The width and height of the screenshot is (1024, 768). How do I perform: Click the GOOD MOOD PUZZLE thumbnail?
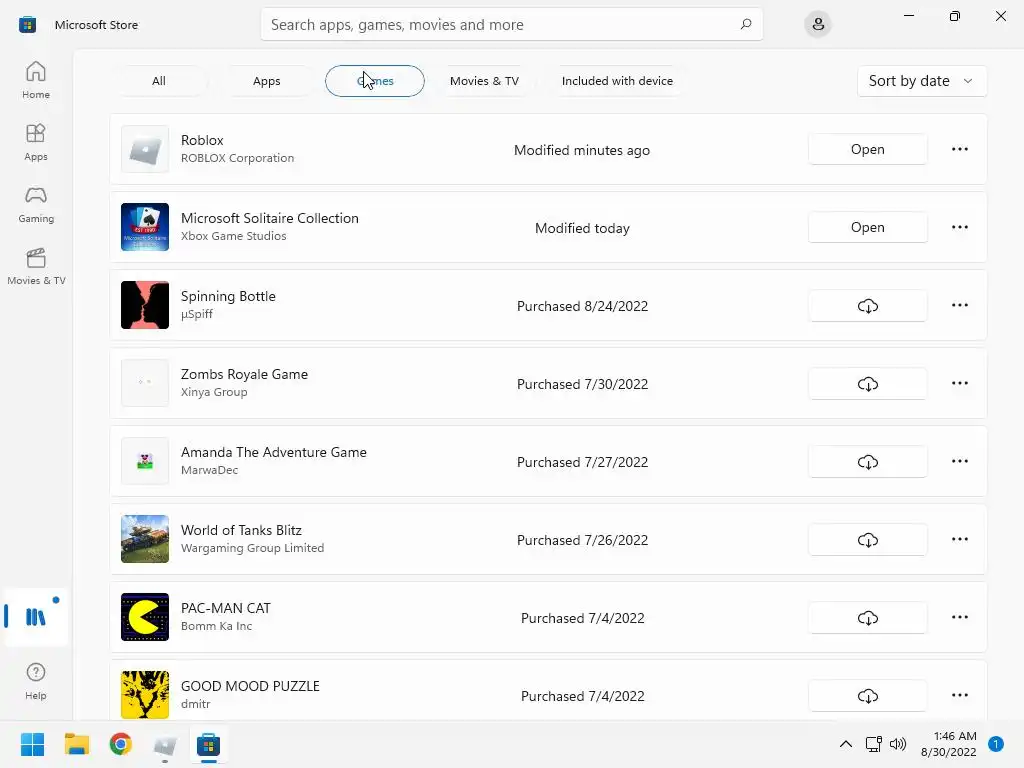click(145, 695)
